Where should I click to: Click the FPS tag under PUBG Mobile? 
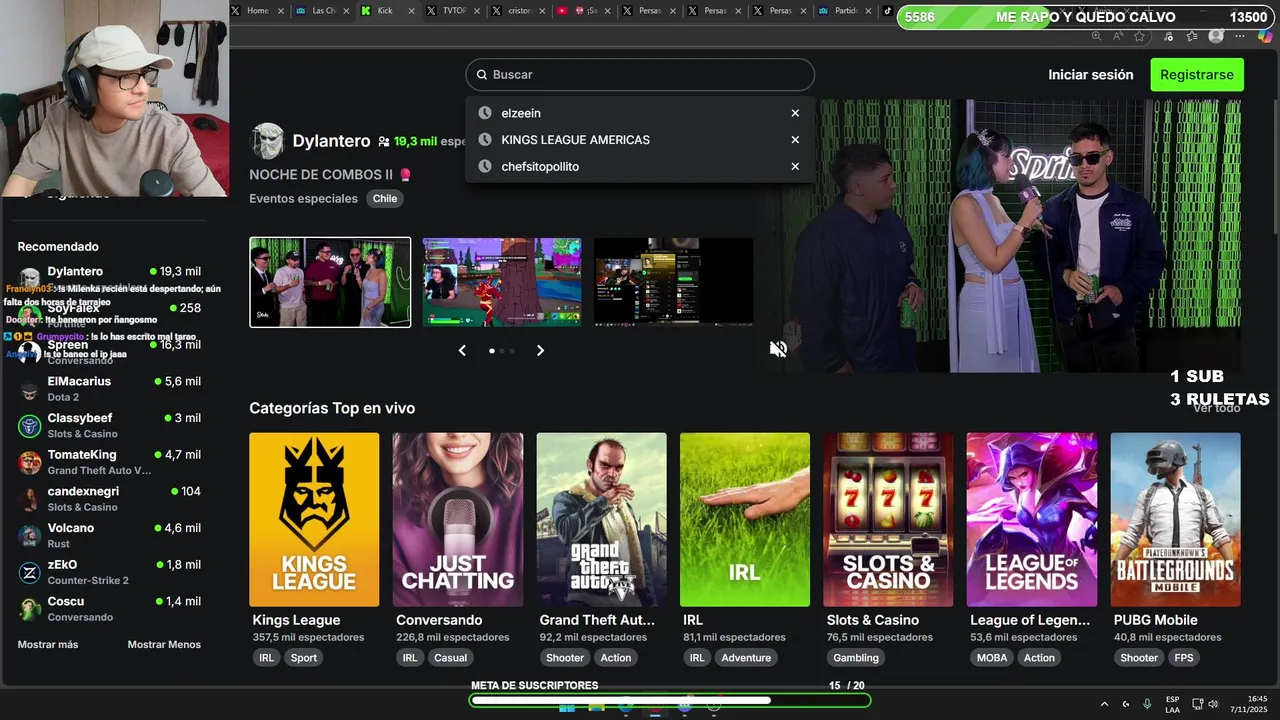tap(1184, 658)
